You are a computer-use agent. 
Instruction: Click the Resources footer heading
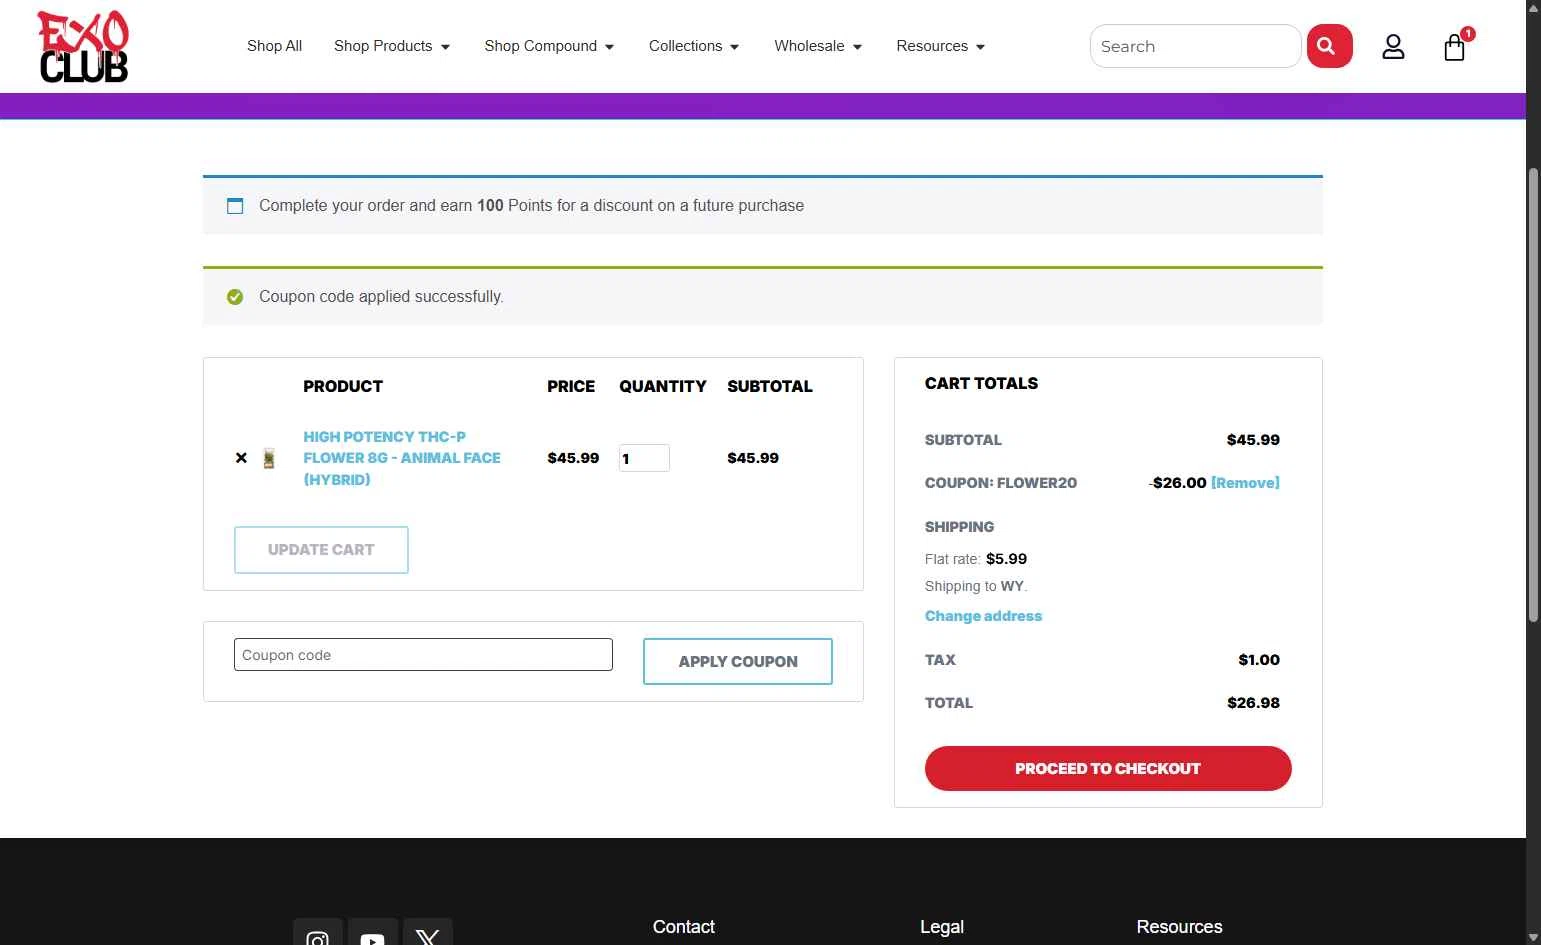pos(1179,927)
